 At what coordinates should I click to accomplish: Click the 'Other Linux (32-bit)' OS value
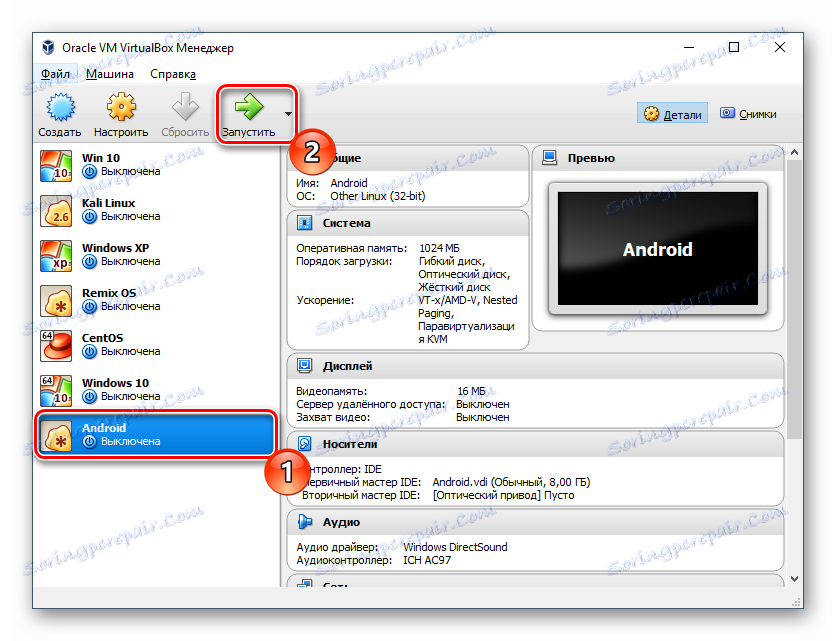tap(377, 196)
